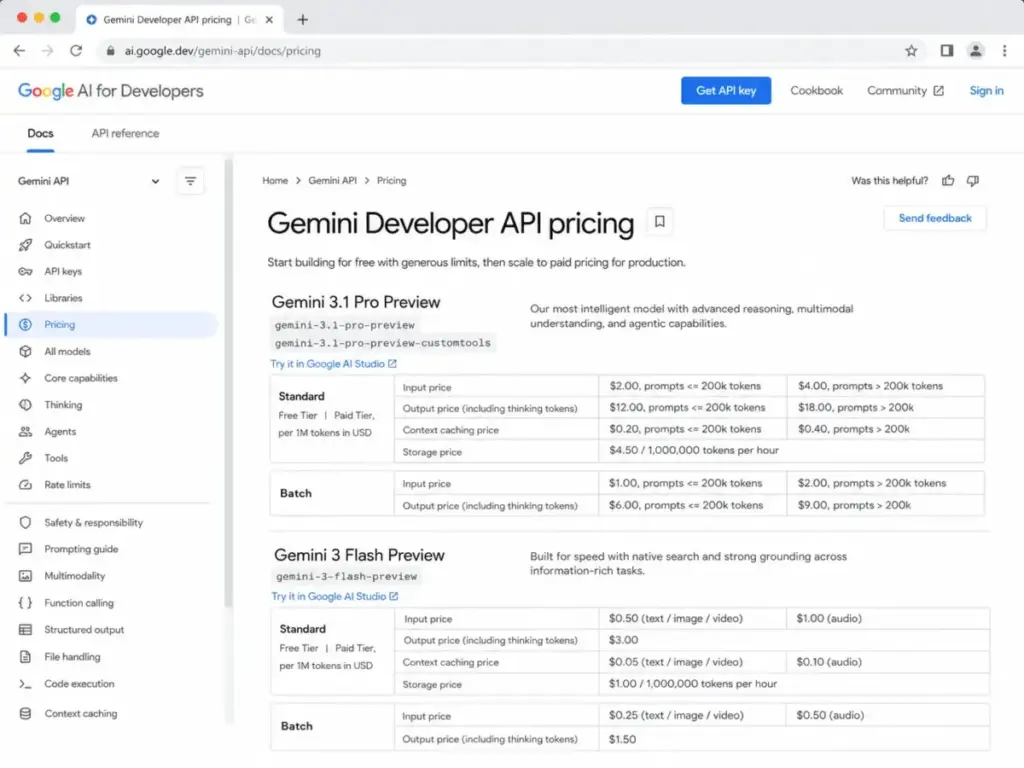Click the browser forward arrow
Image resolution: width=1024 pixels, height=768 pixels.
(x=47, y=50)
